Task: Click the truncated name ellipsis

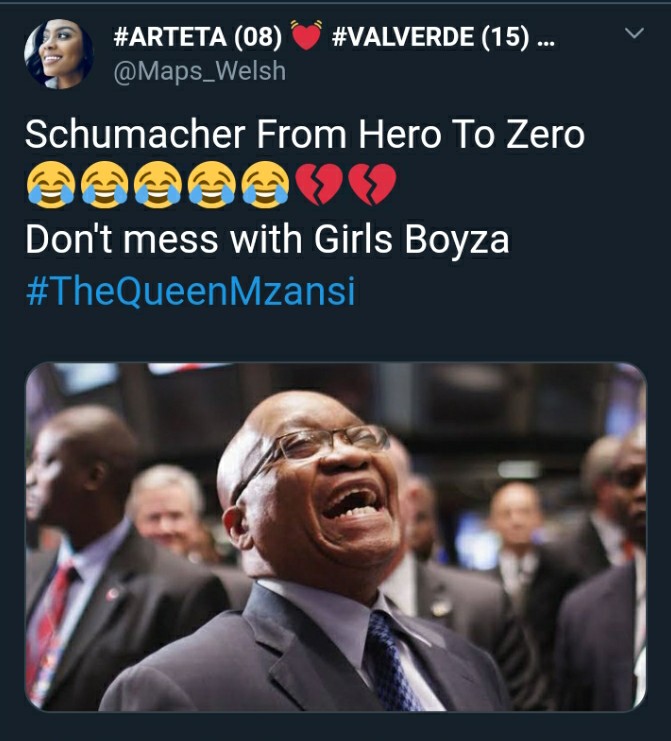Action: (546, 43)
